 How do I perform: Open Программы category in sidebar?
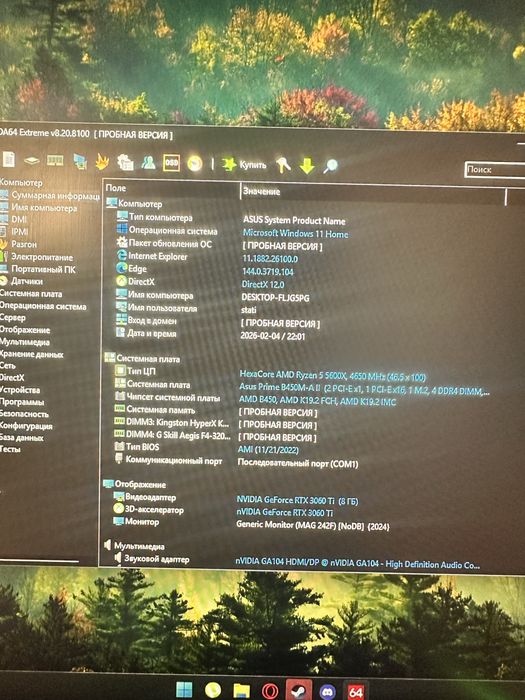[22, 402]
